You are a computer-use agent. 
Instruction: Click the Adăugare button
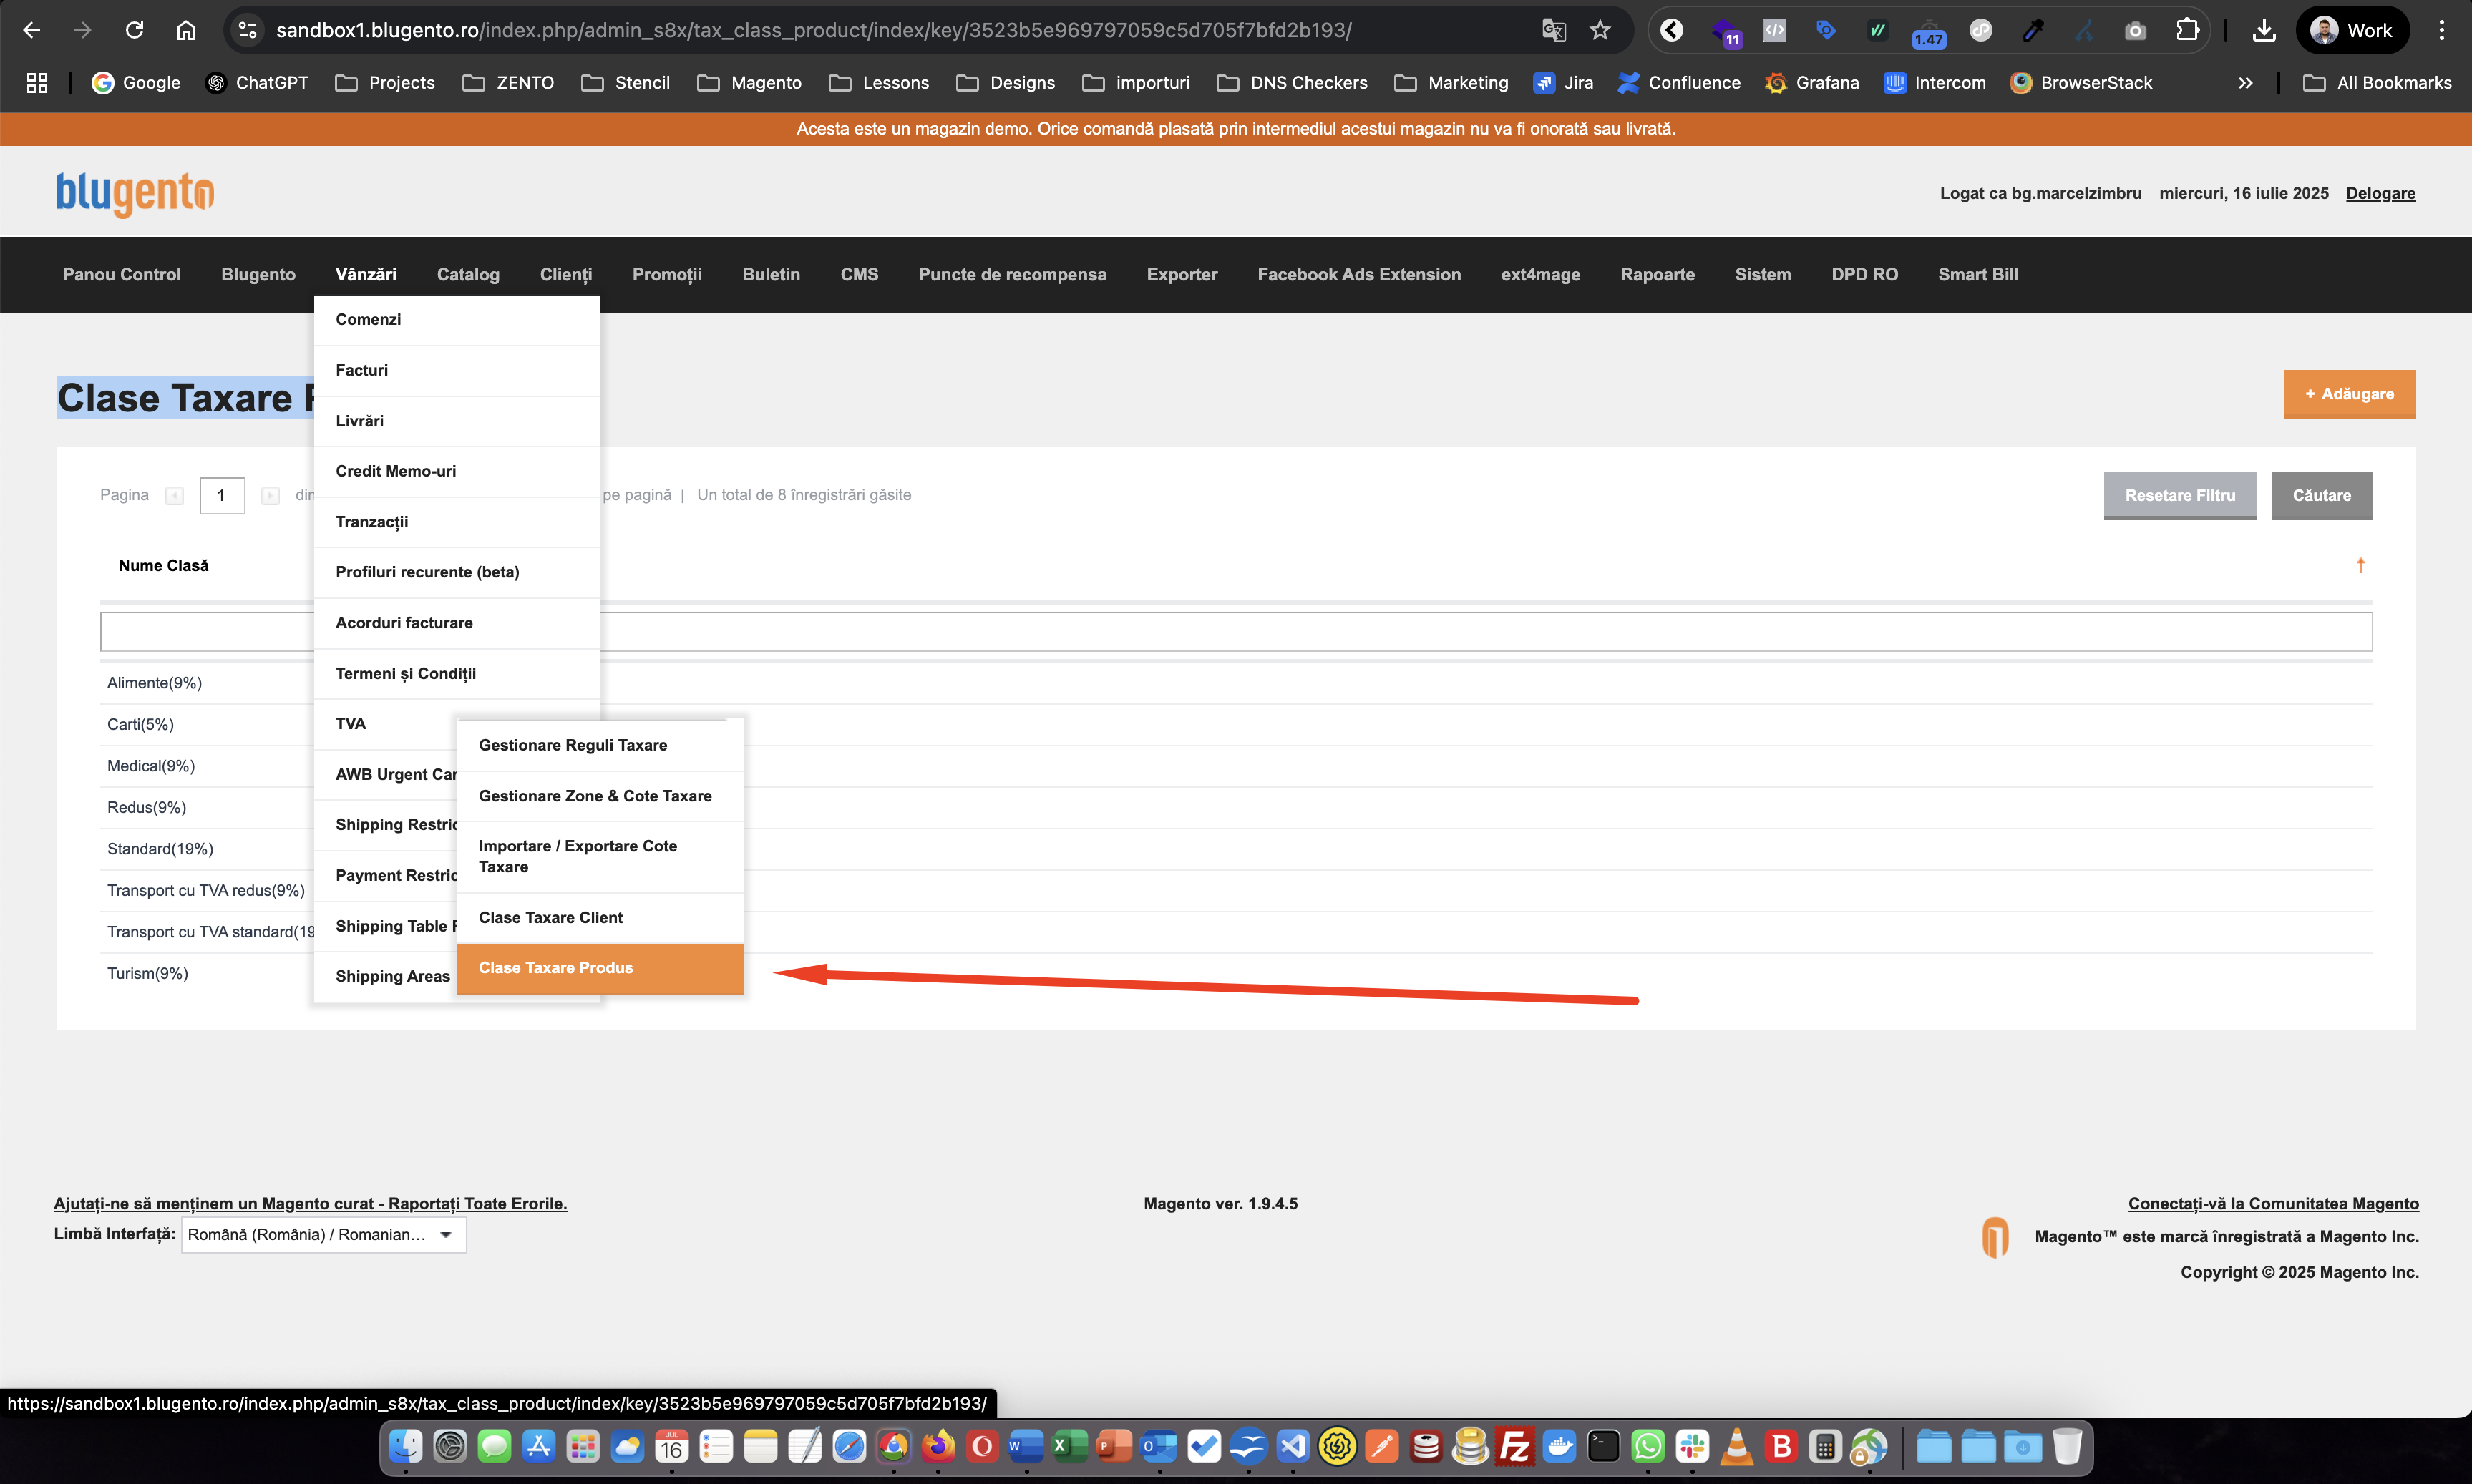[2349, 394]
